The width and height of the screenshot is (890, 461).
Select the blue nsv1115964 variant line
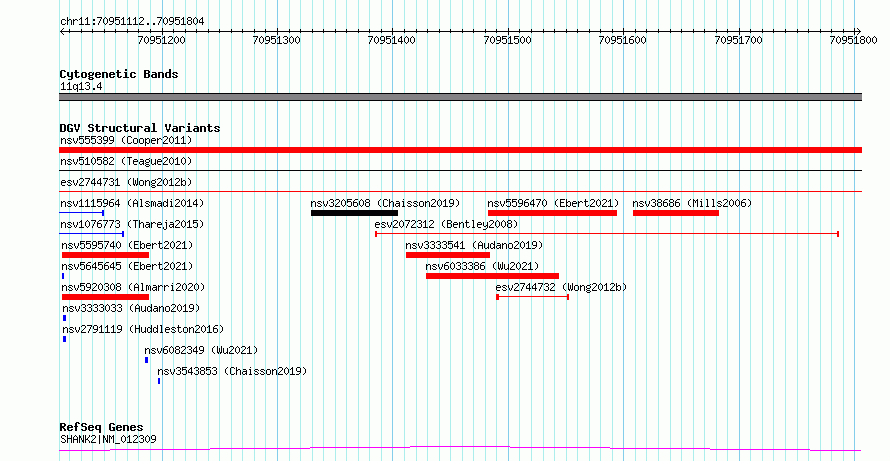pos(82,213)
